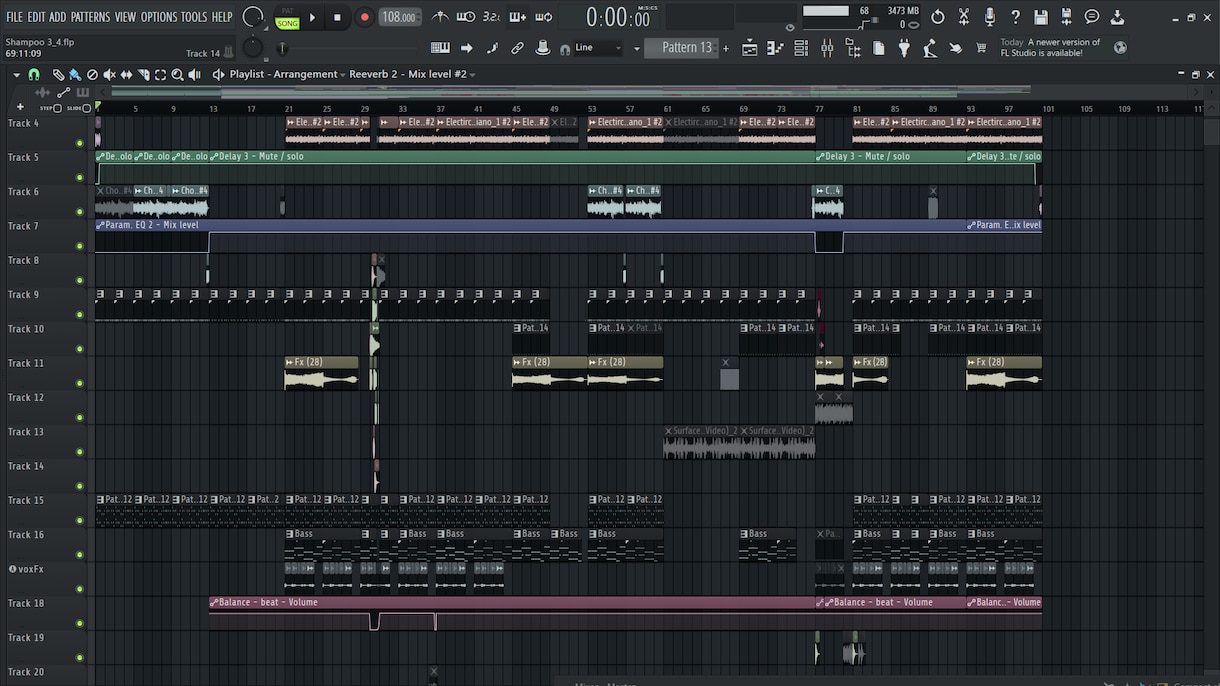The height and width of the screenshot is (686, 1220).
Task: Open the pattern list arrow left of Pattern 13
Action: [637, 48]
